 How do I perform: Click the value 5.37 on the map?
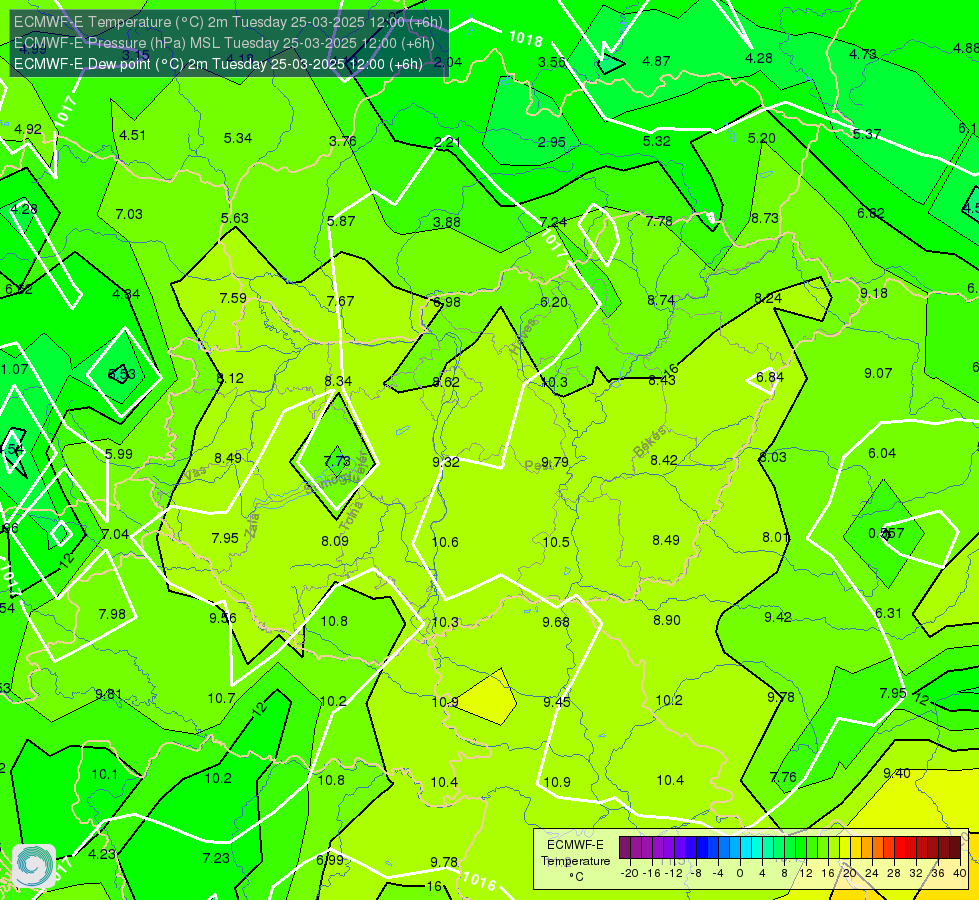click(867, 134)
